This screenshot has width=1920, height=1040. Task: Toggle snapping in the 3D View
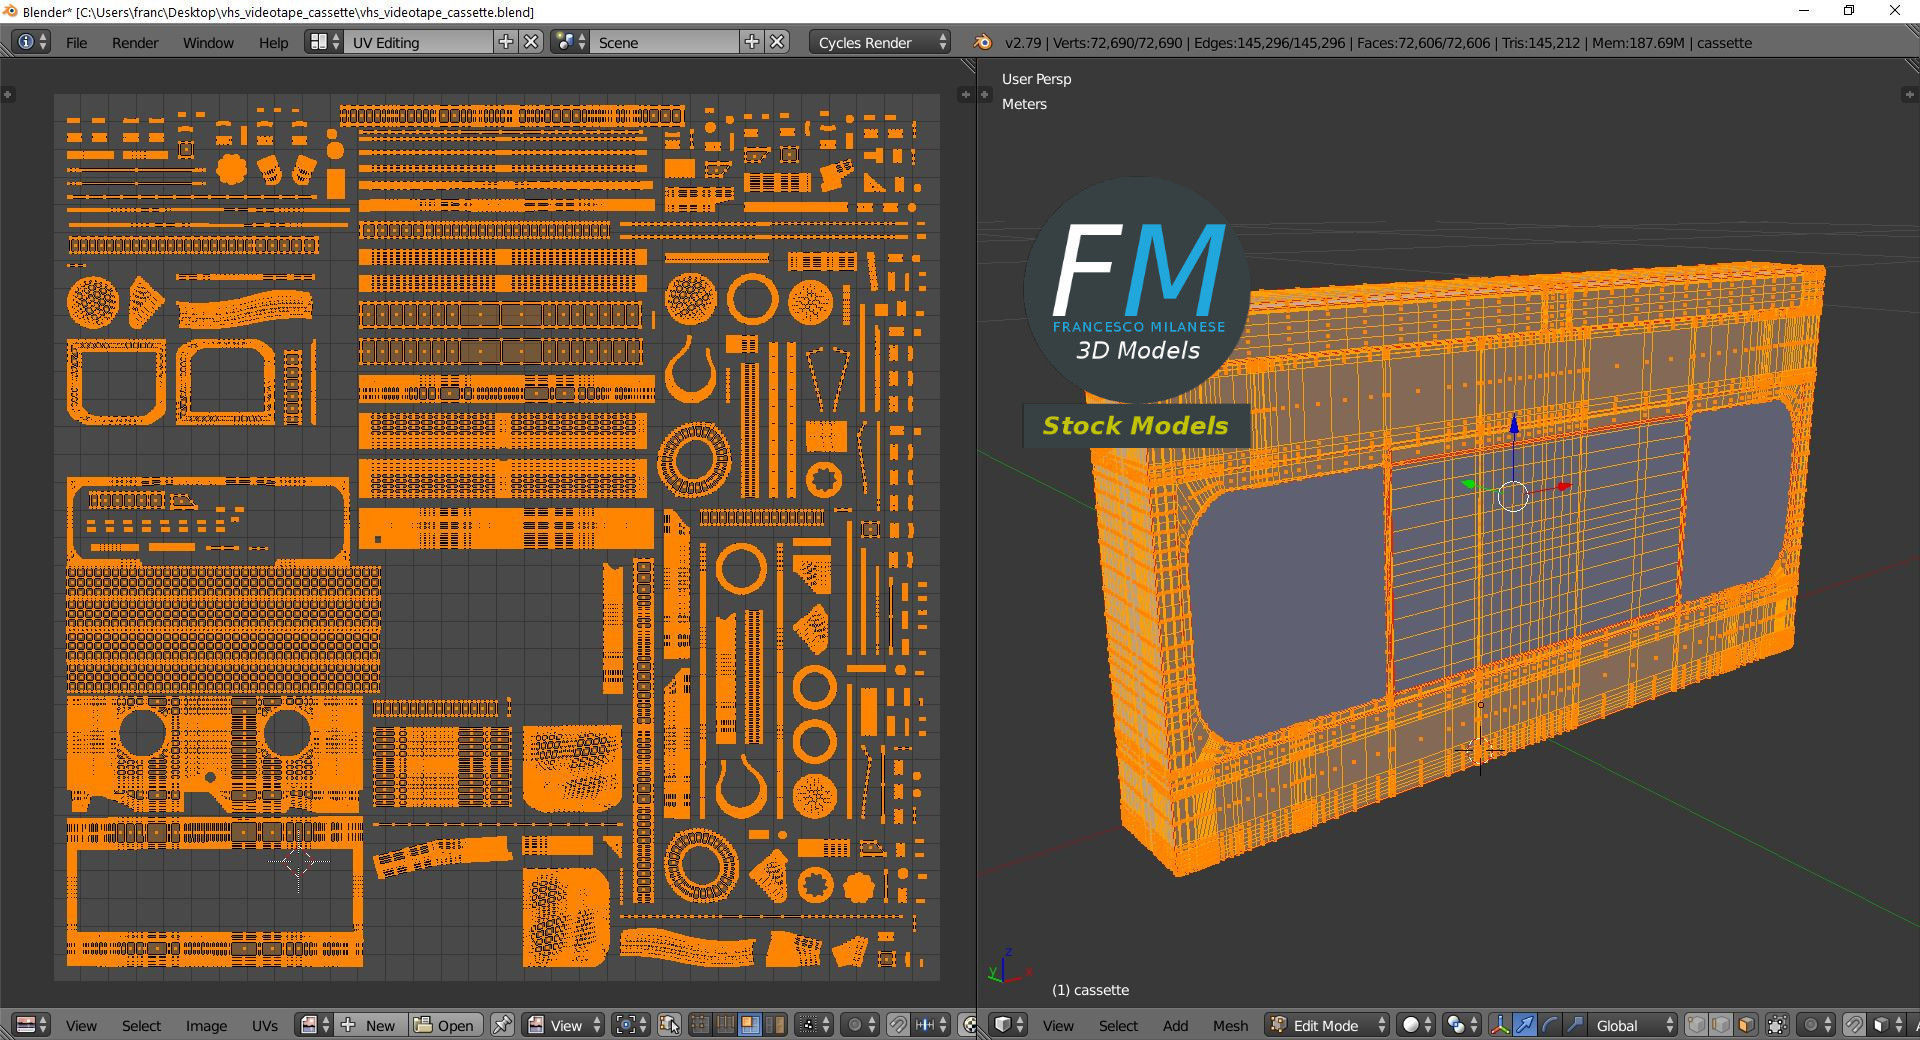(x=1854, y=1025)
